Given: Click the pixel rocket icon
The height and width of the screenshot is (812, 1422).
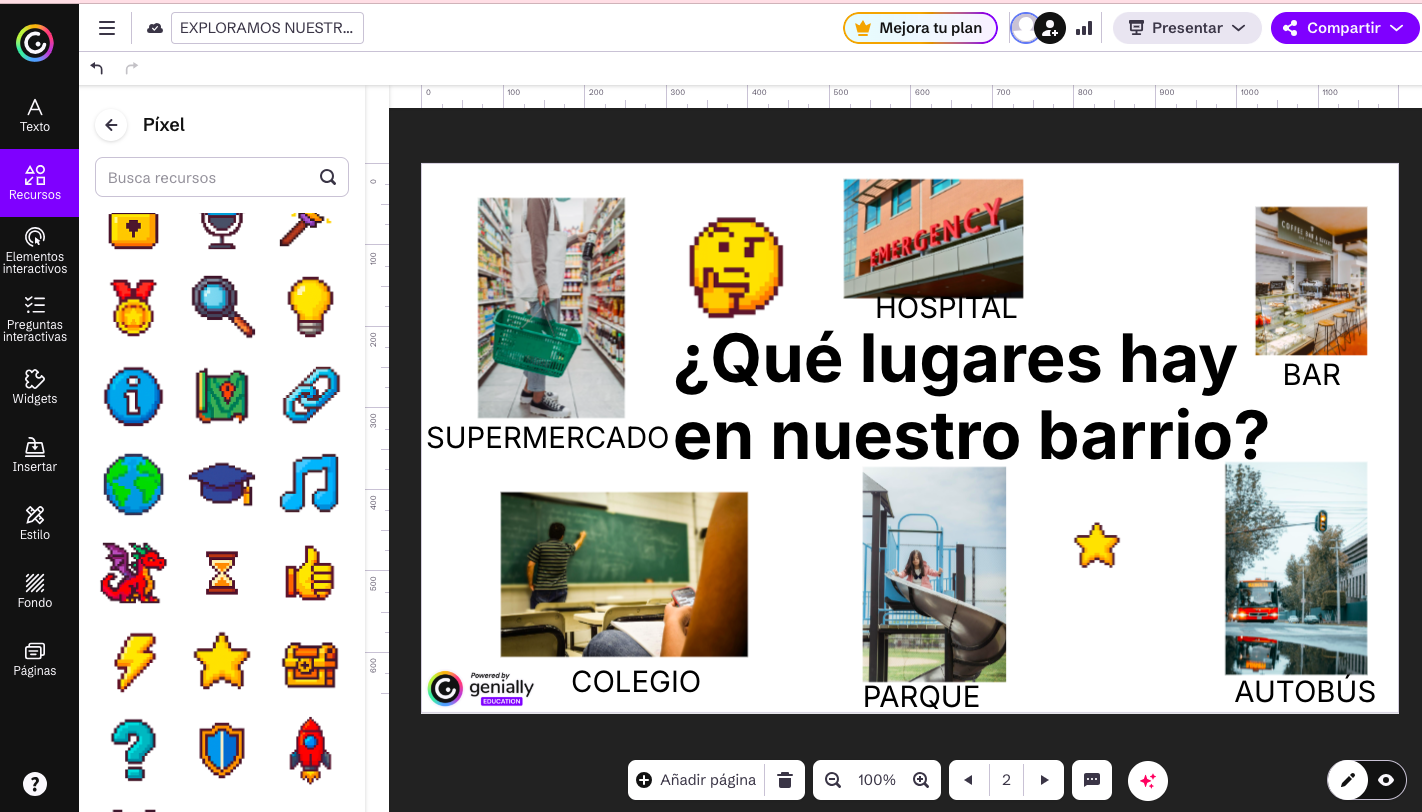Looking at the screenshot, I should click(309, 749).
